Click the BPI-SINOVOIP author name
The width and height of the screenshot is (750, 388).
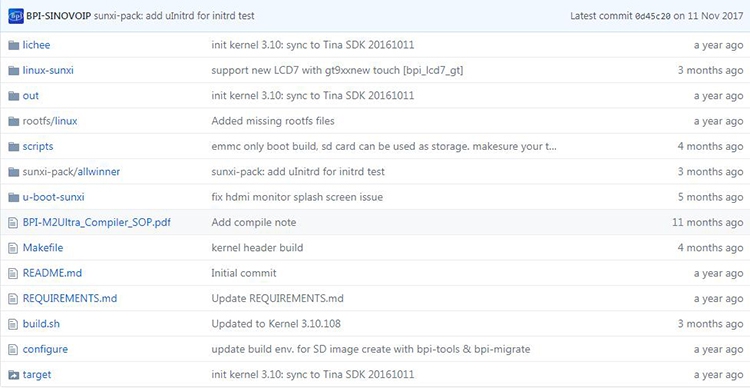pyautogui.click(x=59, y=16)
